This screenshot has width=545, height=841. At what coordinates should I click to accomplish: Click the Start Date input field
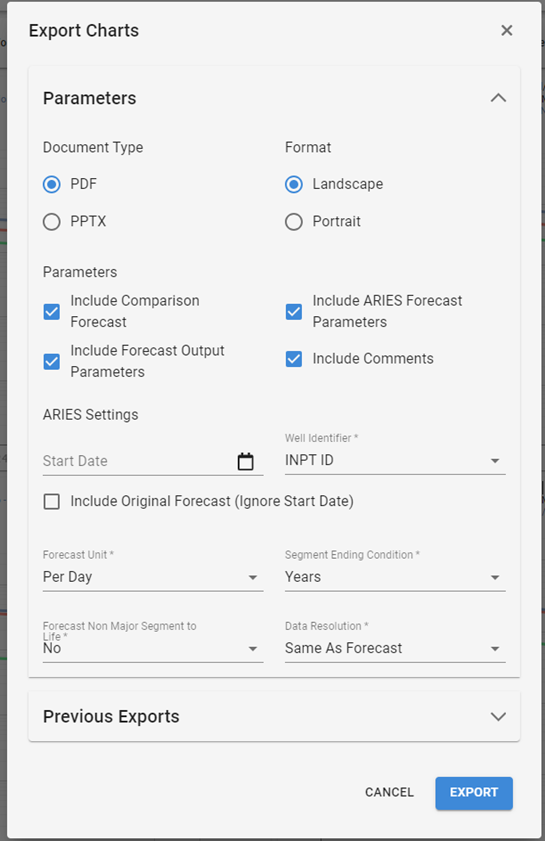point(138,461)
